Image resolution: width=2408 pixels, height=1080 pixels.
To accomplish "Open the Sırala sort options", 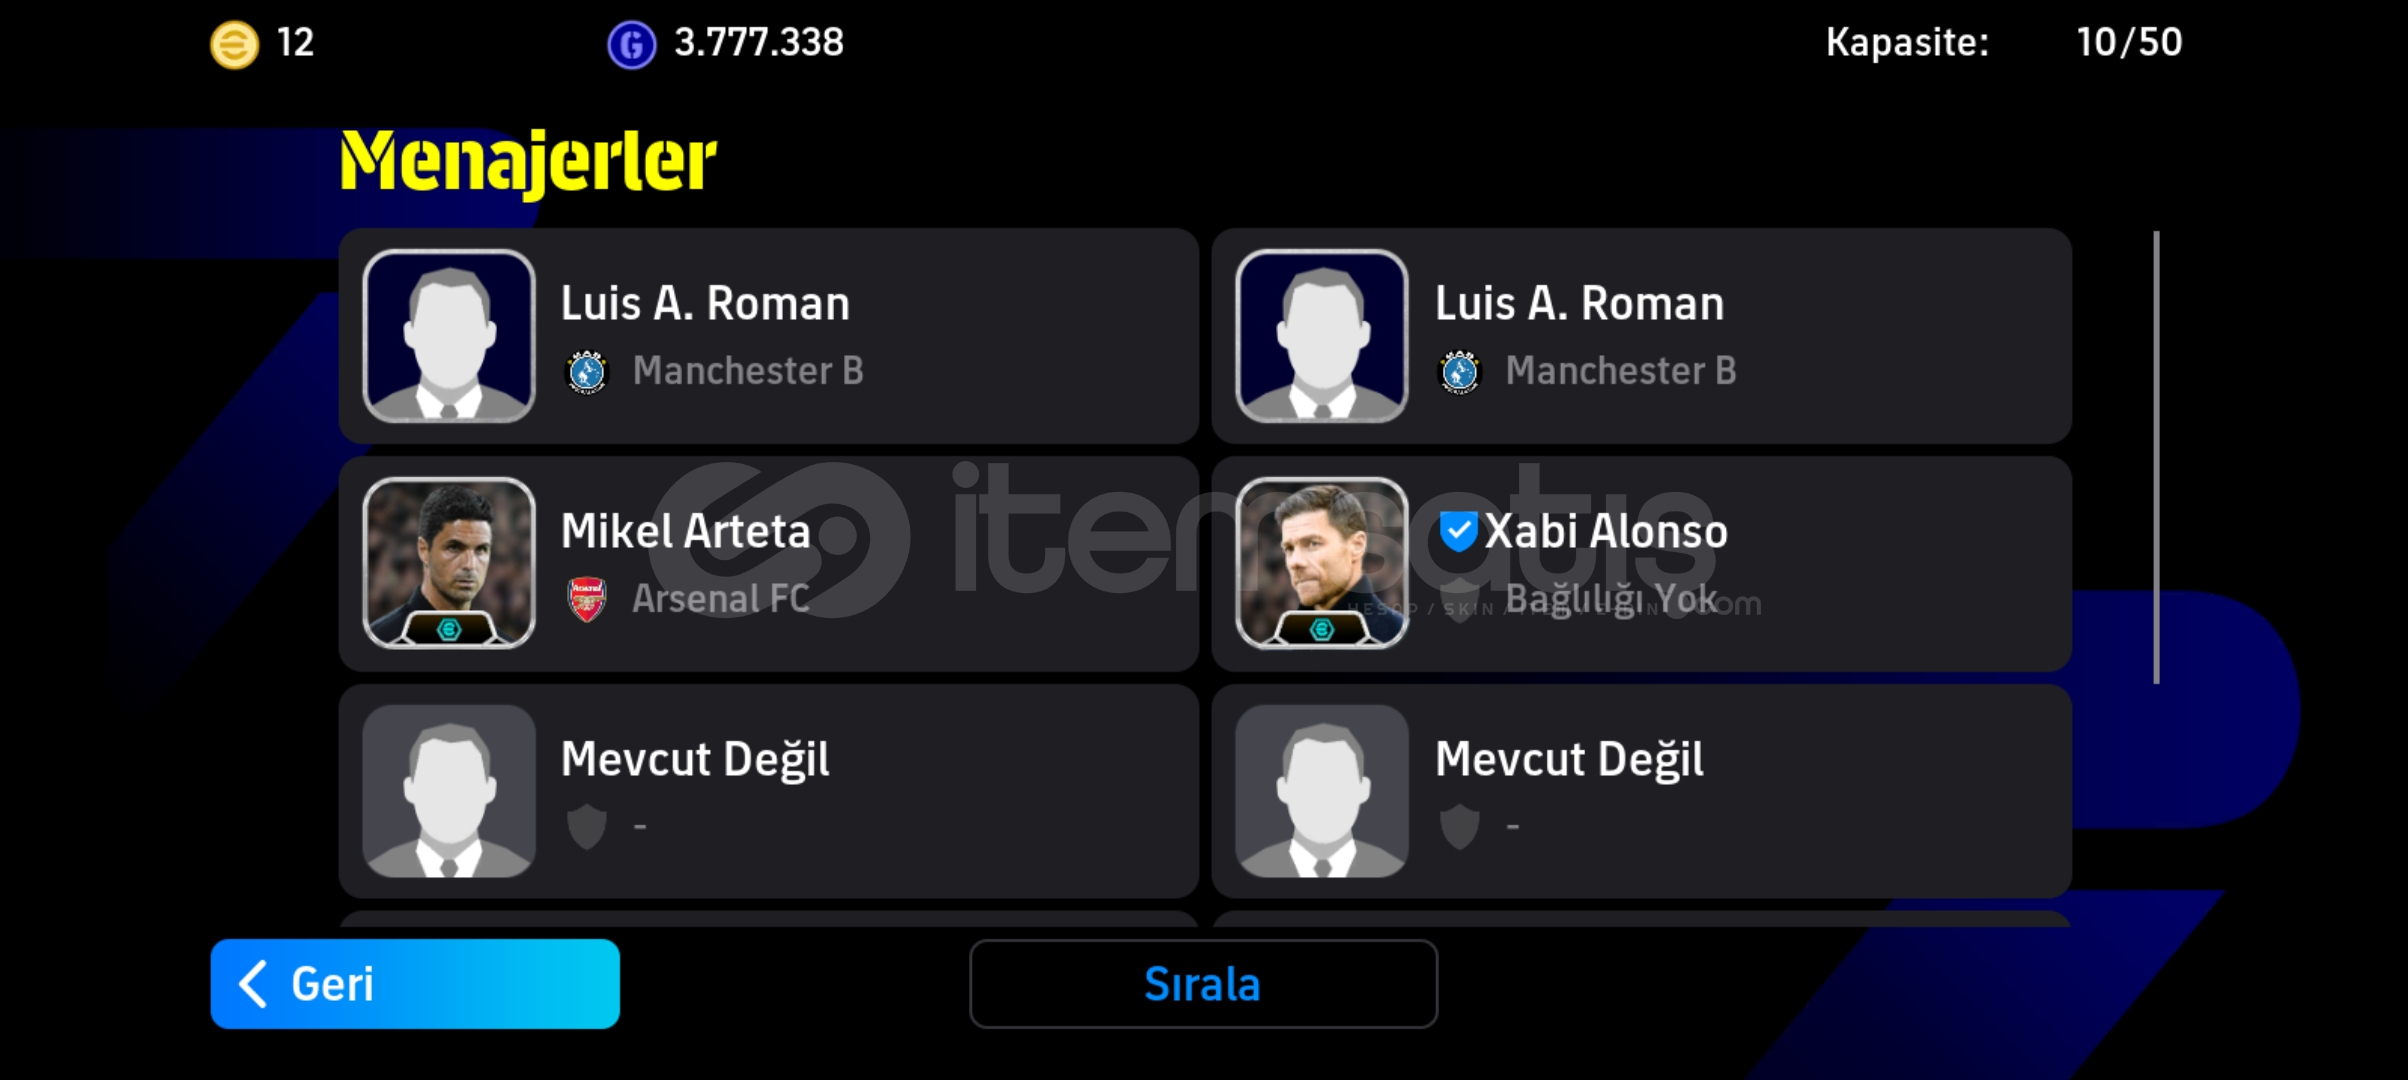I will tap(1203, 984).
